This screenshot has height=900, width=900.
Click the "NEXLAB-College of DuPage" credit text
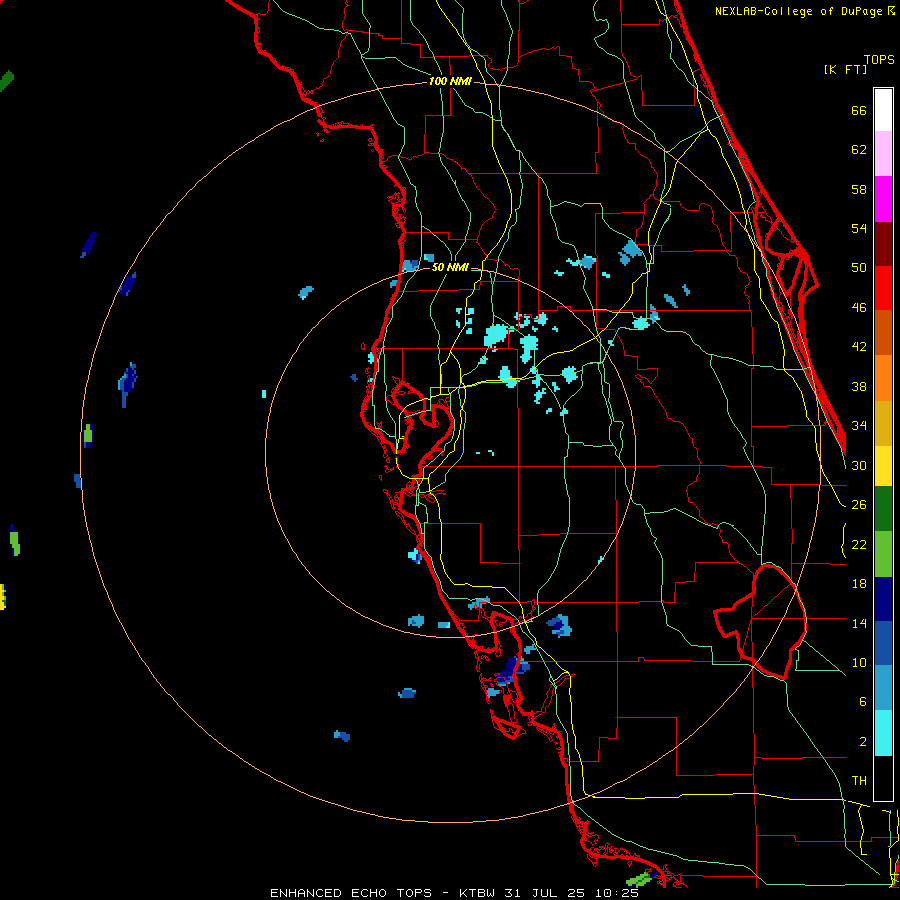pos(800,11)
